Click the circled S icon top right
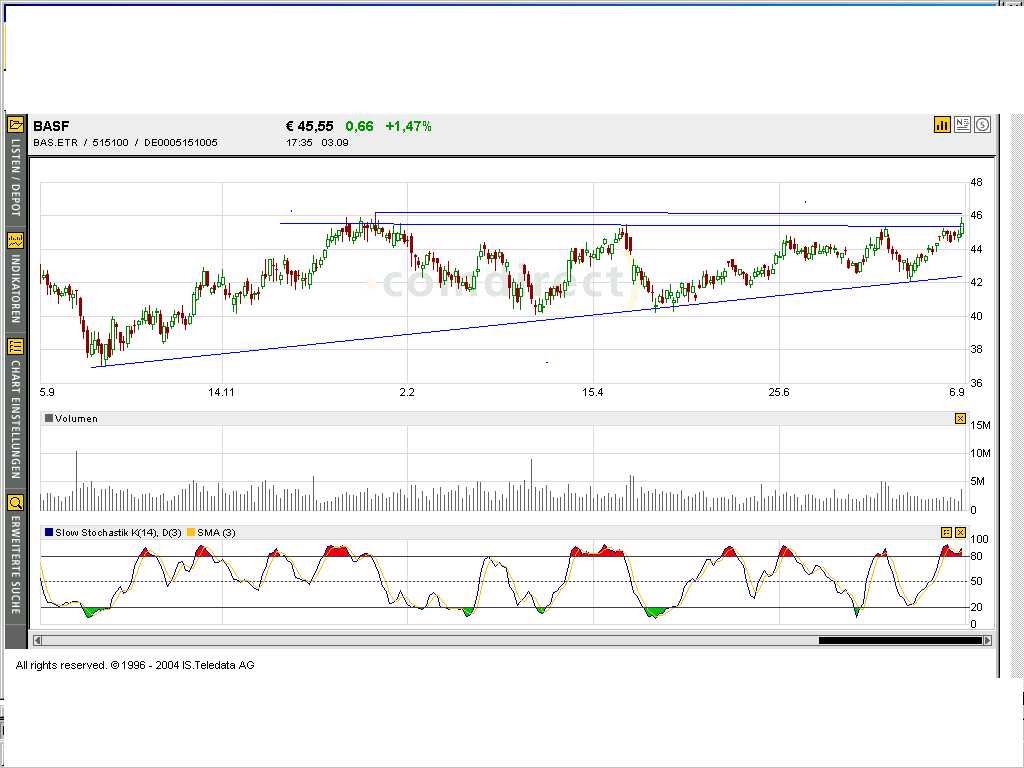This screenshot has width=1024, height=768. click(980, 124)
